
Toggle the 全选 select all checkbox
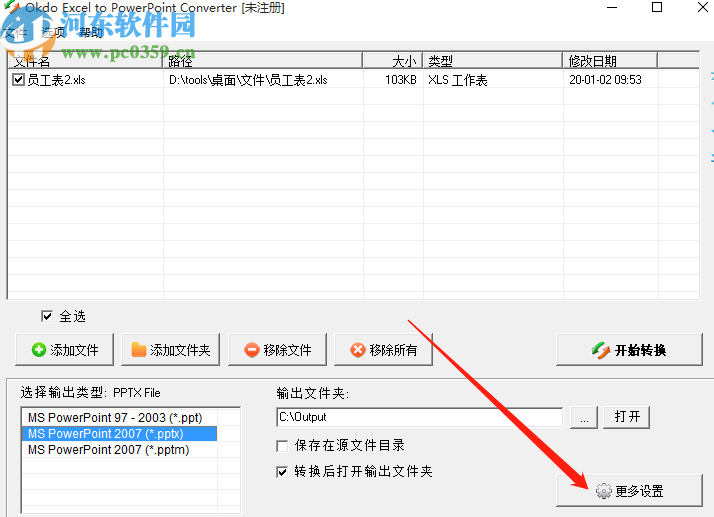pos(47,316)
